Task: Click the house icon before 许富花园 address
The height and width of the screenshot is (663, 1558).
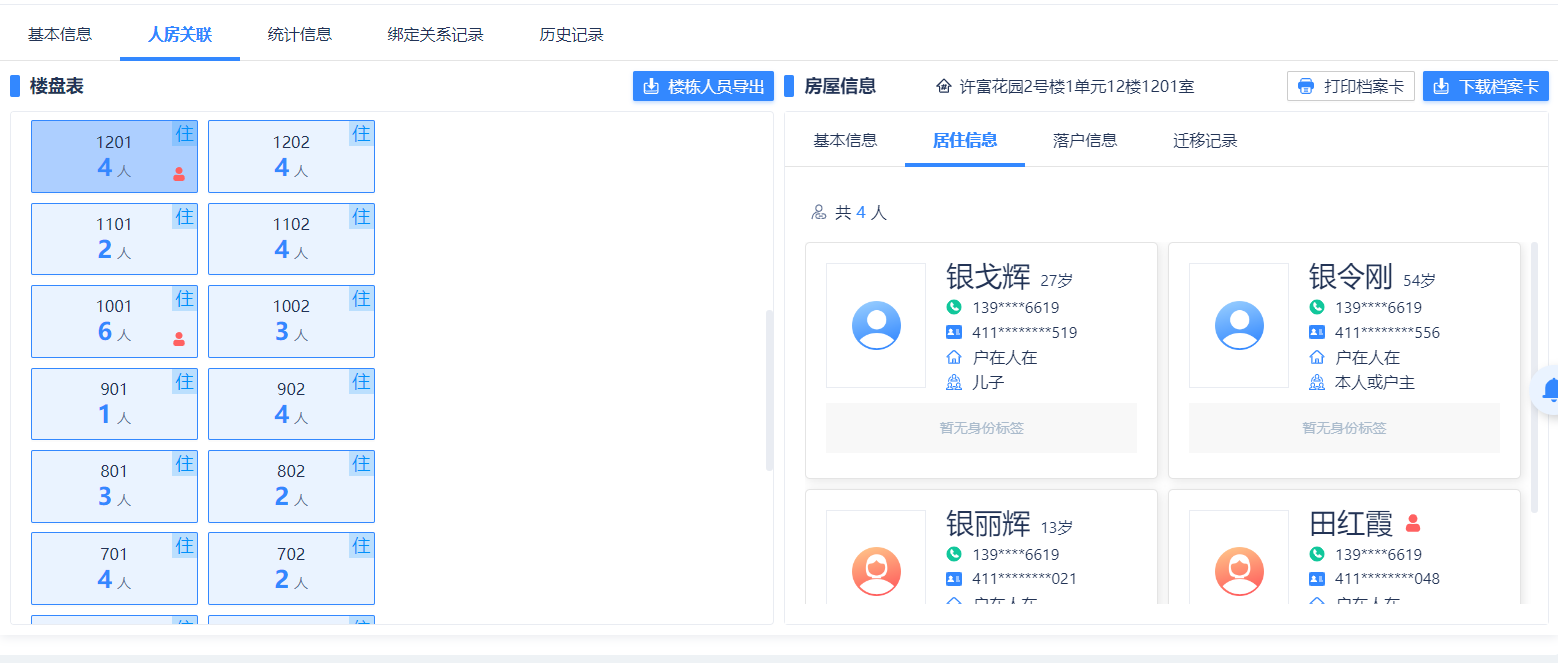Action: coord(943,86)
